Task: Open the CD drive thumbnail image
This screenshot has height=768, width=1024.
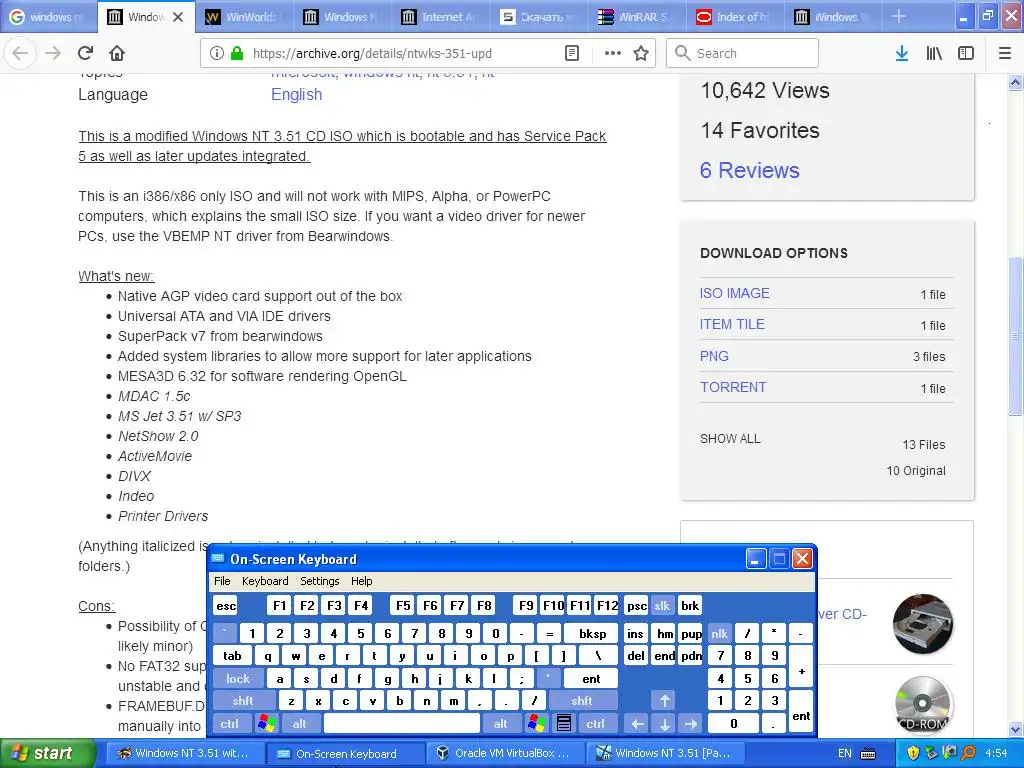Action: point(923,624)
